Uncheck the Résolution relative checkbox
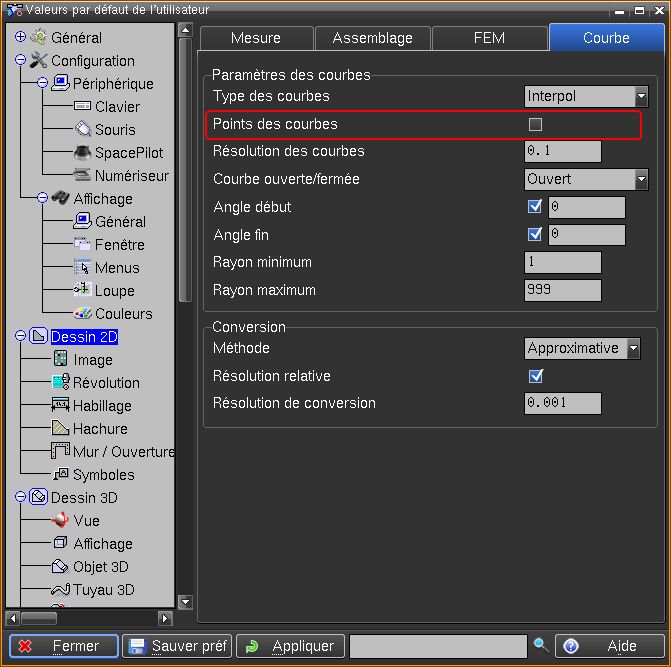671x667 pixels. [535, 376]
